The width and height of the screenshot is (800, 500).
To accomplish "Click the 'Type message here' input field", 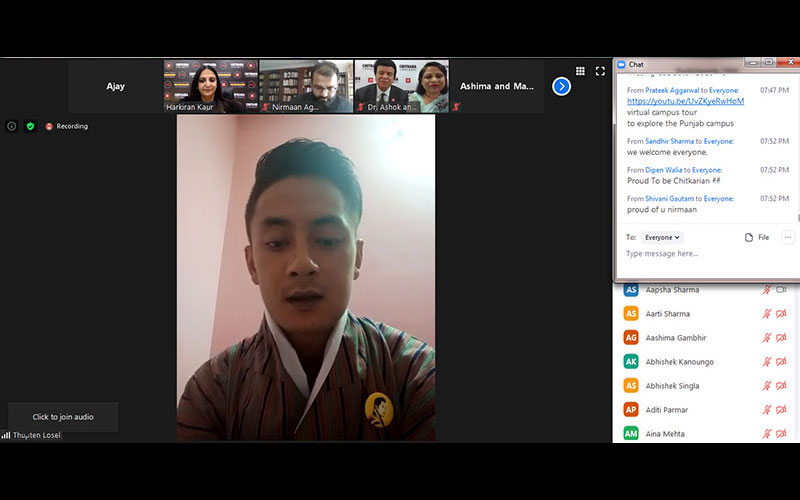I will click(x=700, y=254).
